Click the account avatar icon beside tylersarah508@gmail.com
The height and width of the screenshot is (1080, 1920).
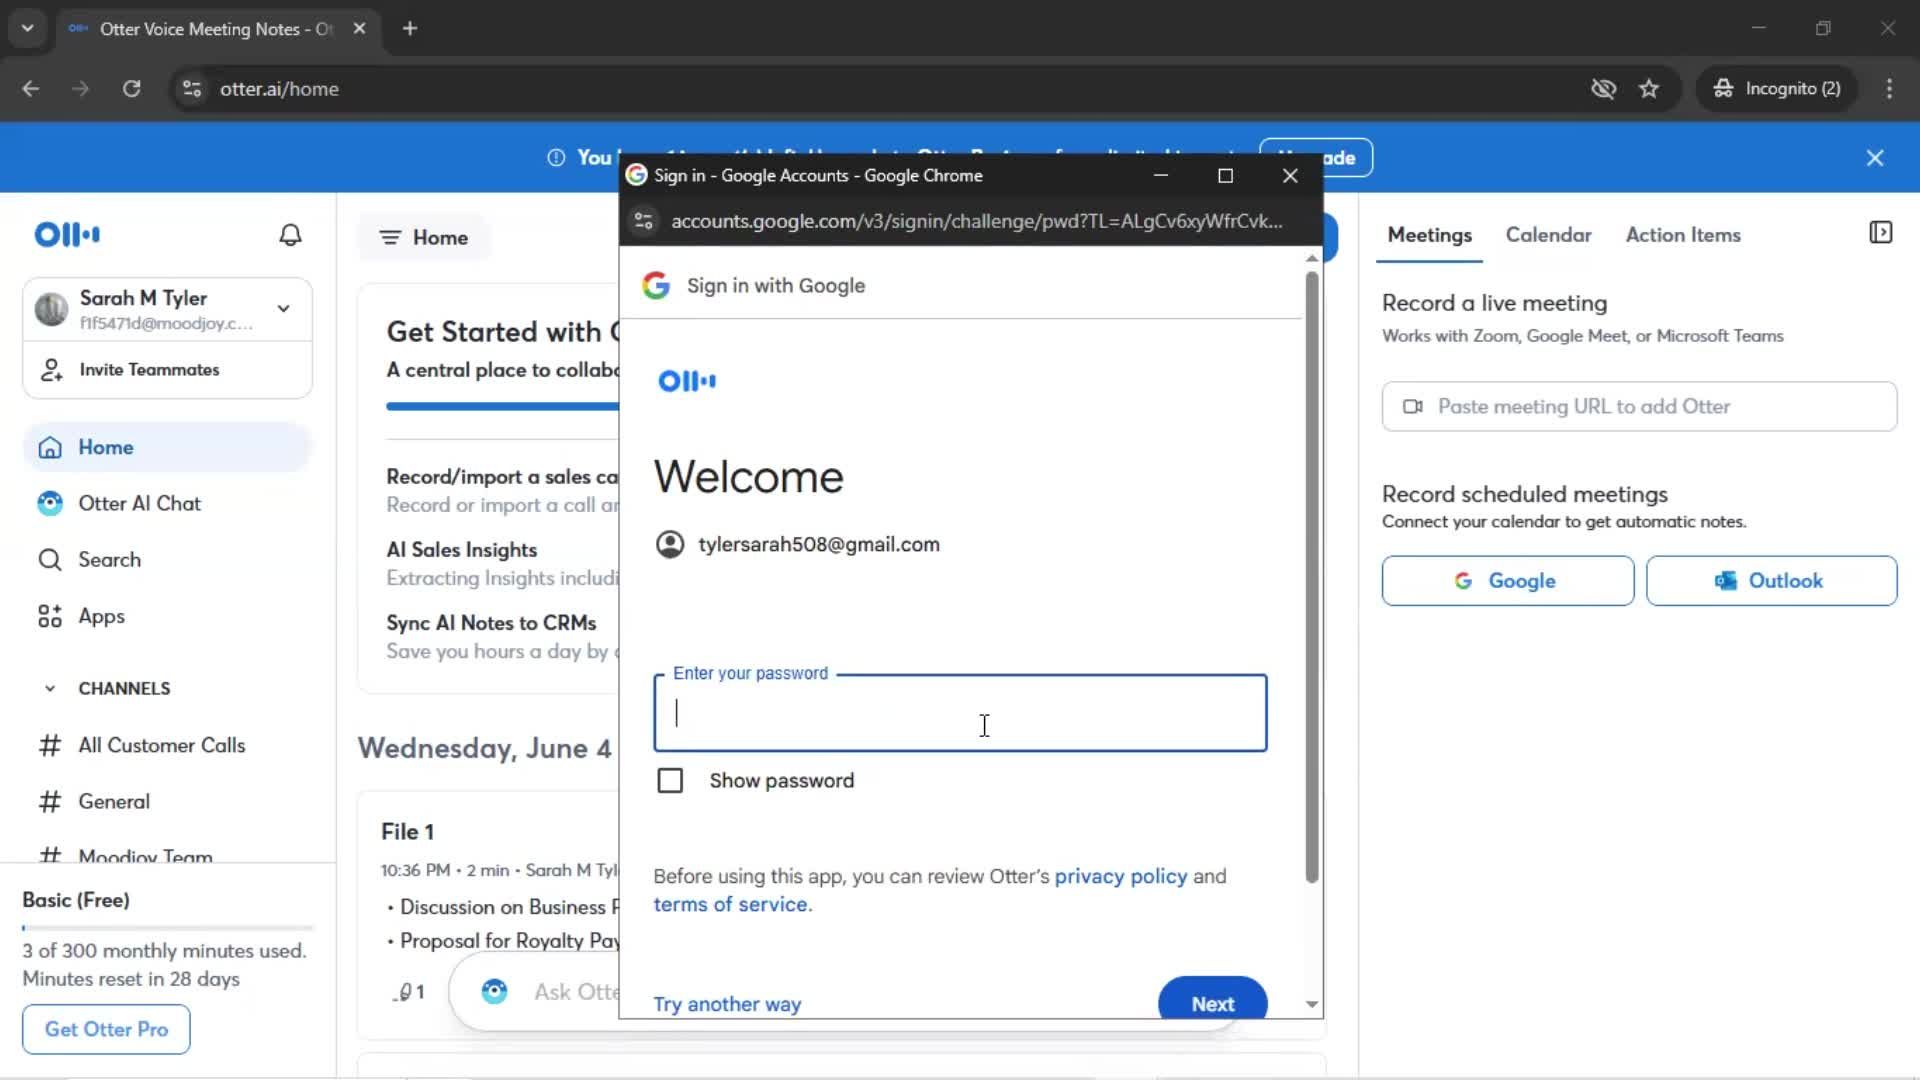669,545
